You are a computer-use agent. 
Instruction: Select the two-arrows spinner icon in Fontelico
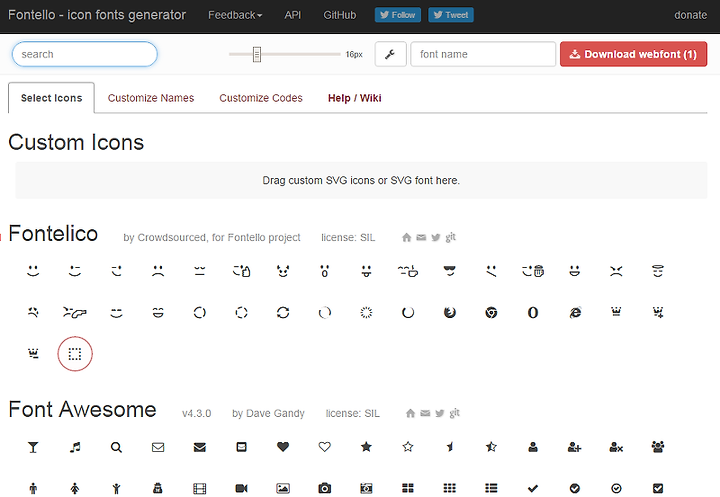click(283, 313)
